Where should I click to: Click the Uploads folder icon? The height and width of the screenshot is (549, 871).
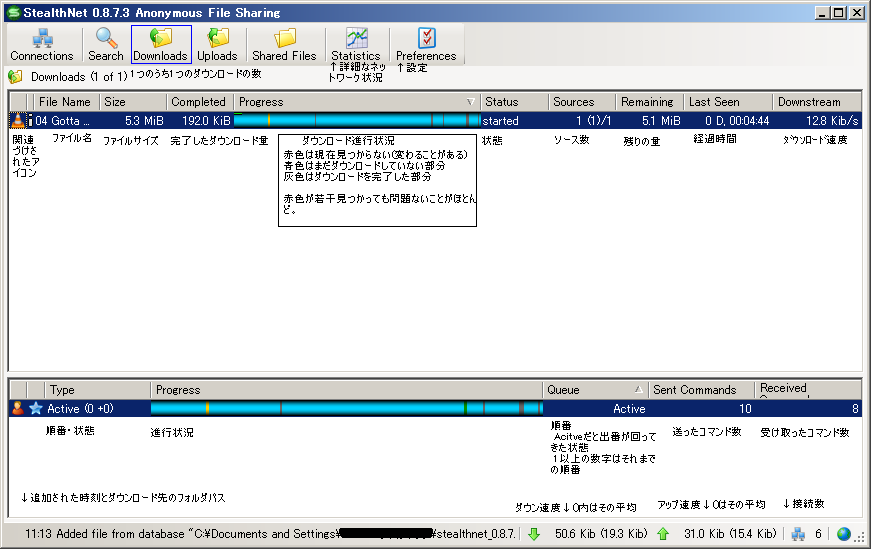pyautogui.click(x=218, y=38)
